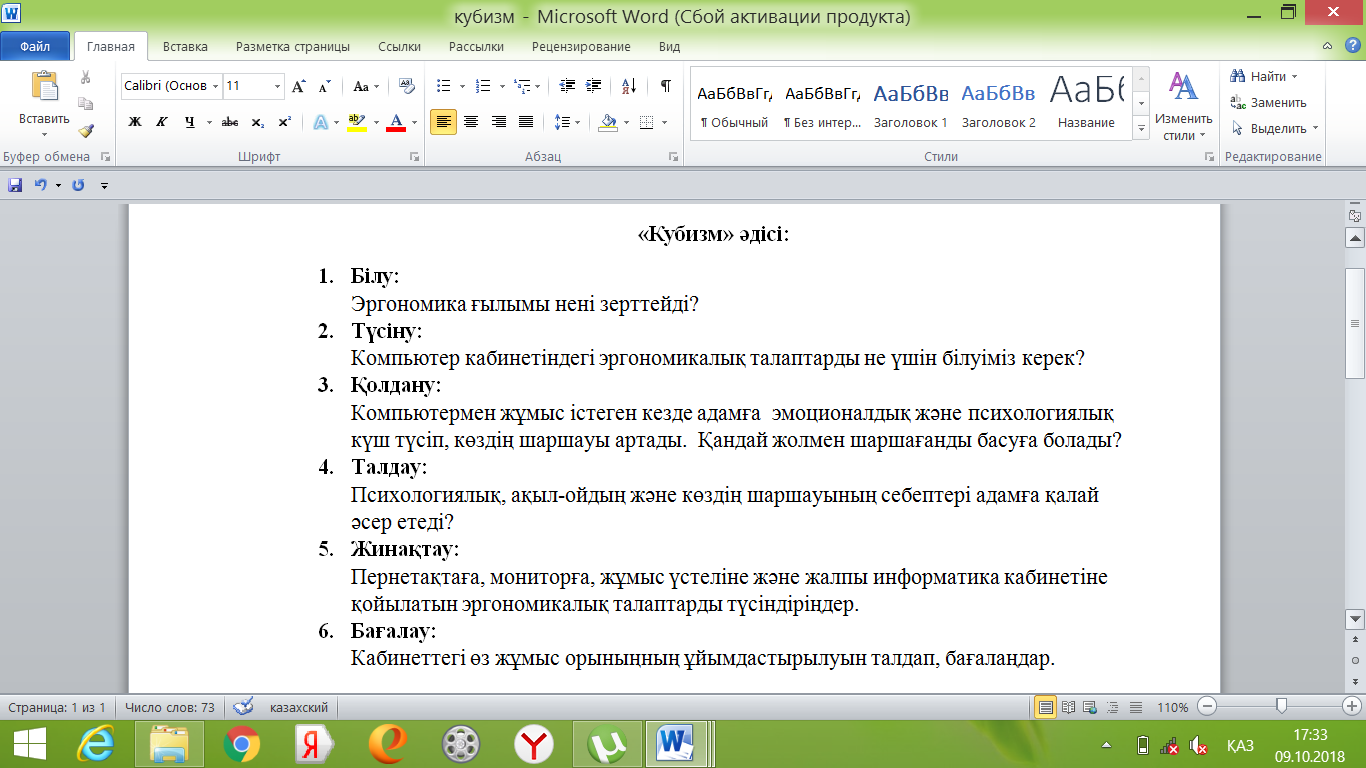Screen dimensions: 1366x768
Task: Switch to the Вид tab
Action: click(x=669, y=46)
